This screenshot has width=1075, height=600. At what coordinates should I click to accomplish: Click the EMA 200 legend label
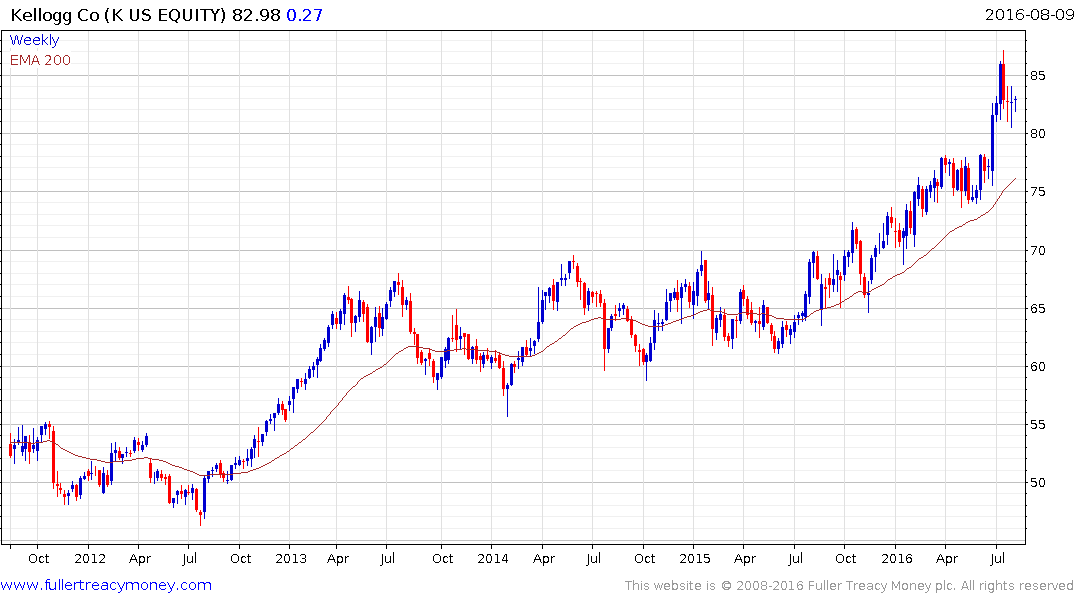click(x=40, y=60)
